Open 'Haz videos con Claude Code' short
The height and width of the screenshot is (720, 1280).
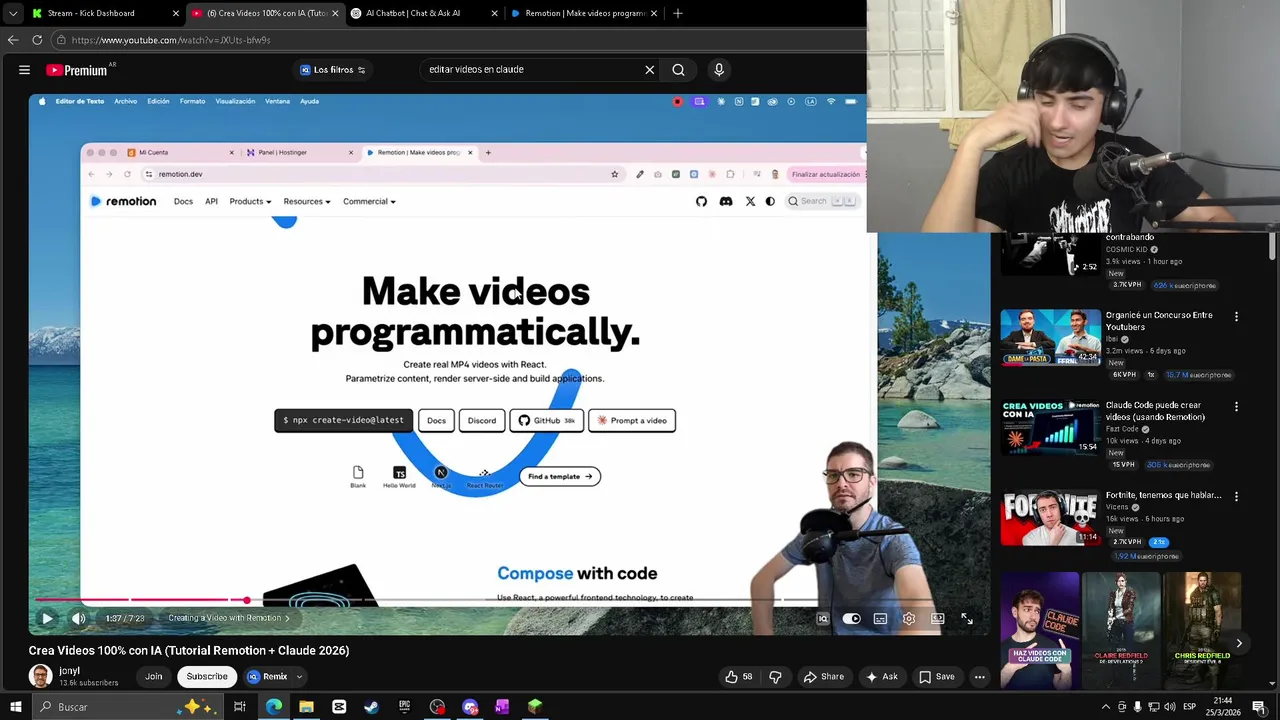[1040, 630]
